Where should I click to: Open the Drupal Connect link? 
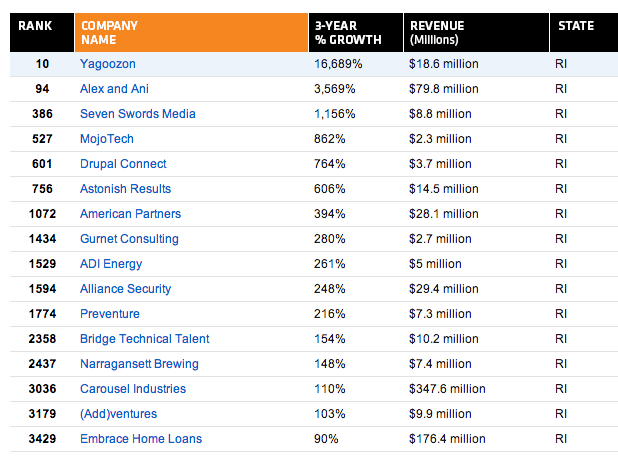click(x=123, y=164)
